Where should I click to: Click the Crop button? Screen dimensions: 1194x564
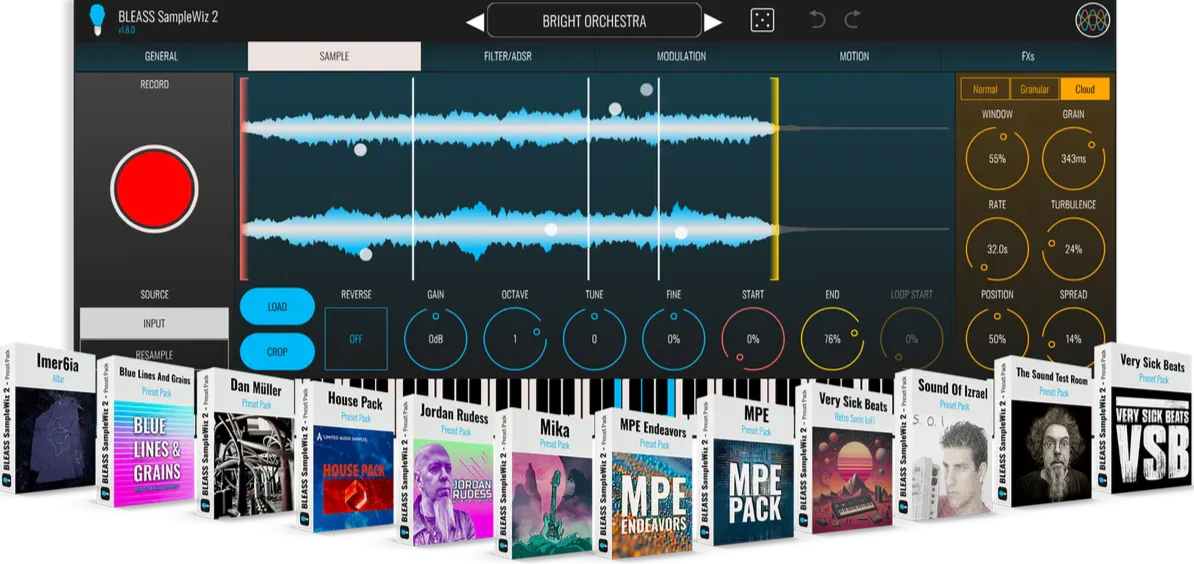[x=277, y=351]
